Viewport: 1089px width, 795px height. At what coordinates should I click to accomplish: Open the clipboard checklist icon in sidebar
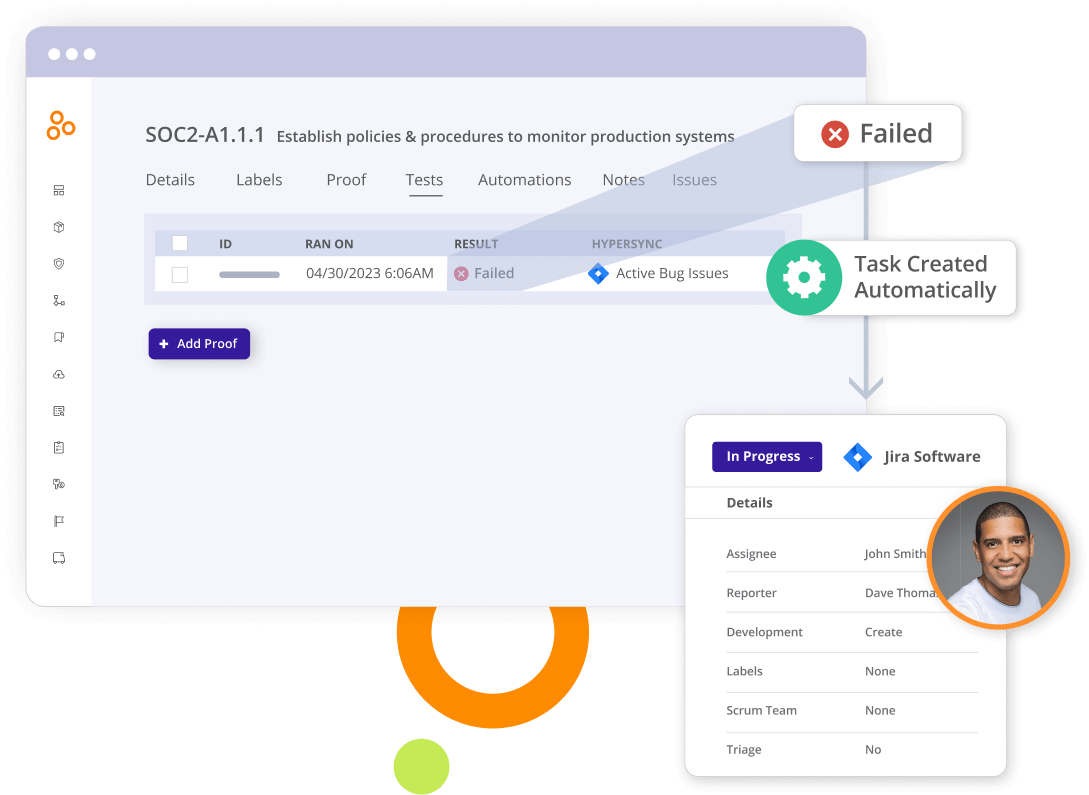pyautogui.click(x=59, y=448)
